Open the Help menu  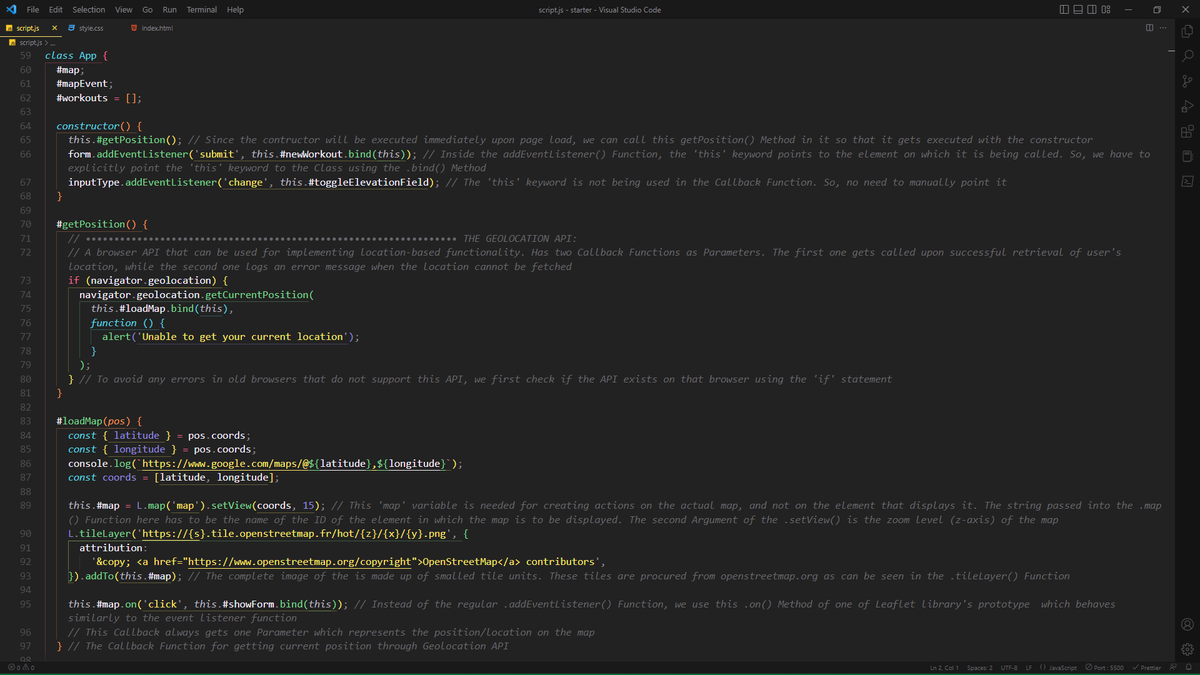236,10
